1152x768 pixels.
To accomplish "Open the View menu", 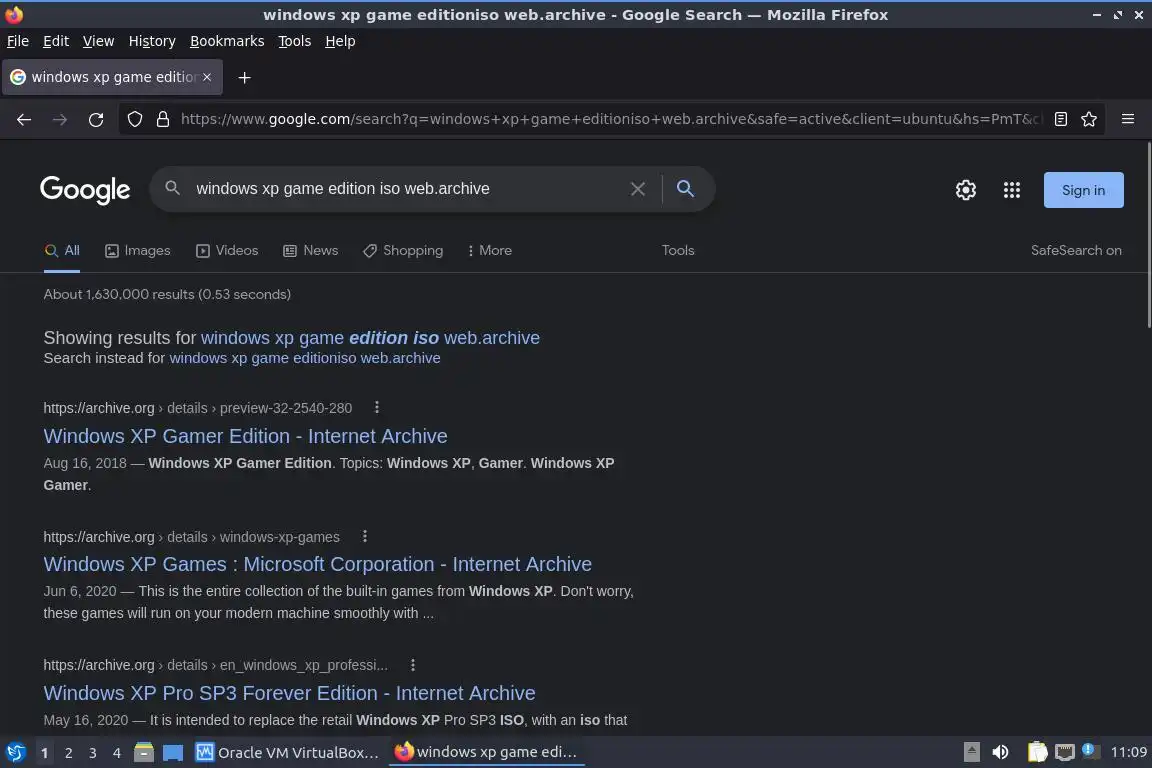I will 98,41.
